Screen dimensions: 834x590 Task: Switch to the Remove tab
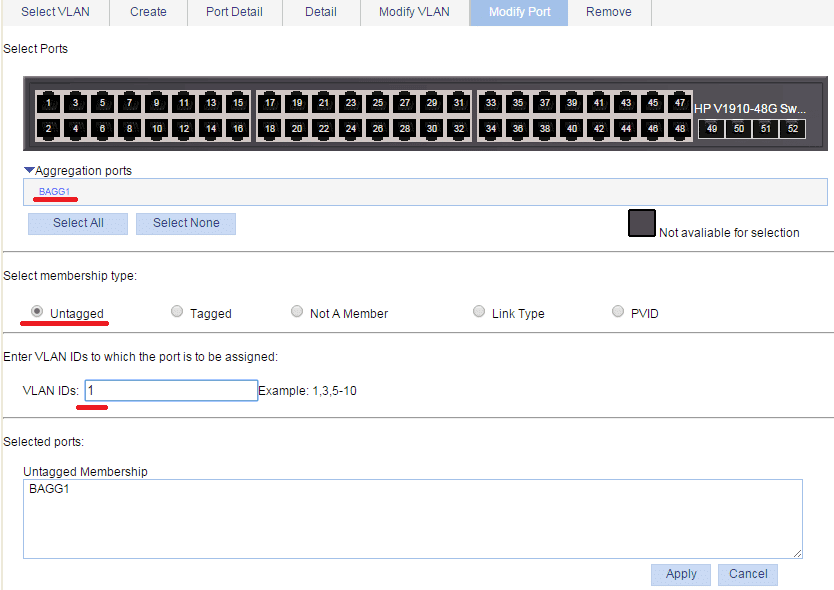click(609, 12)
